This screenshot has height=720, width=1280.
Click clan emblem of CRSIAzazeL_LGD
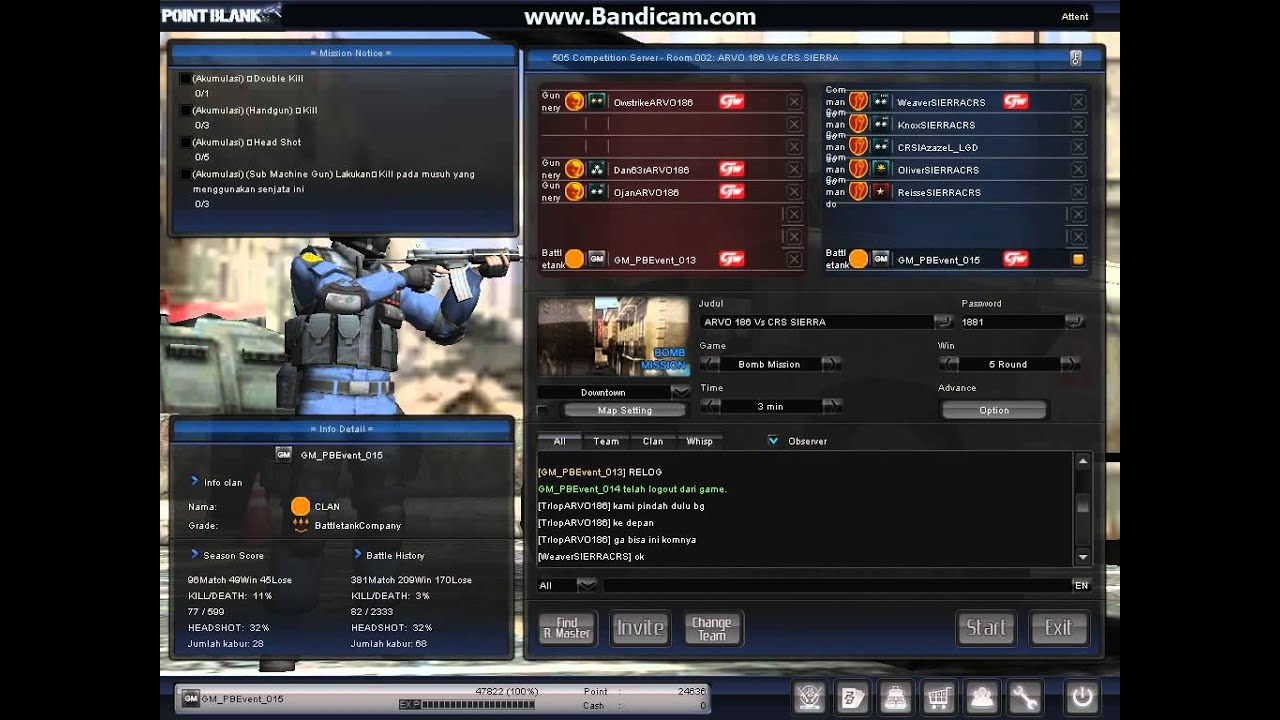click(858, 147)
